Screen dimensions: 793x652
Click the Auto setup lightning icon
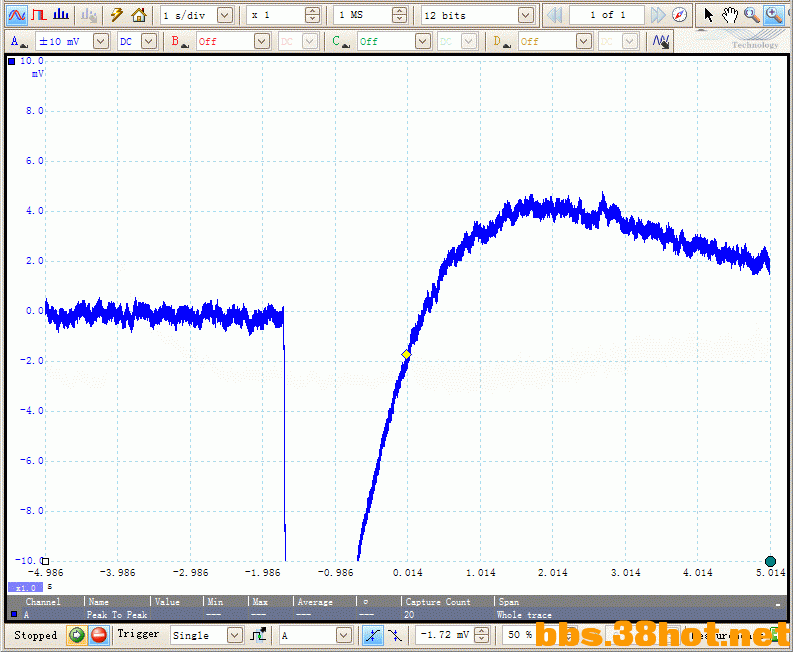tap(117, 15)
